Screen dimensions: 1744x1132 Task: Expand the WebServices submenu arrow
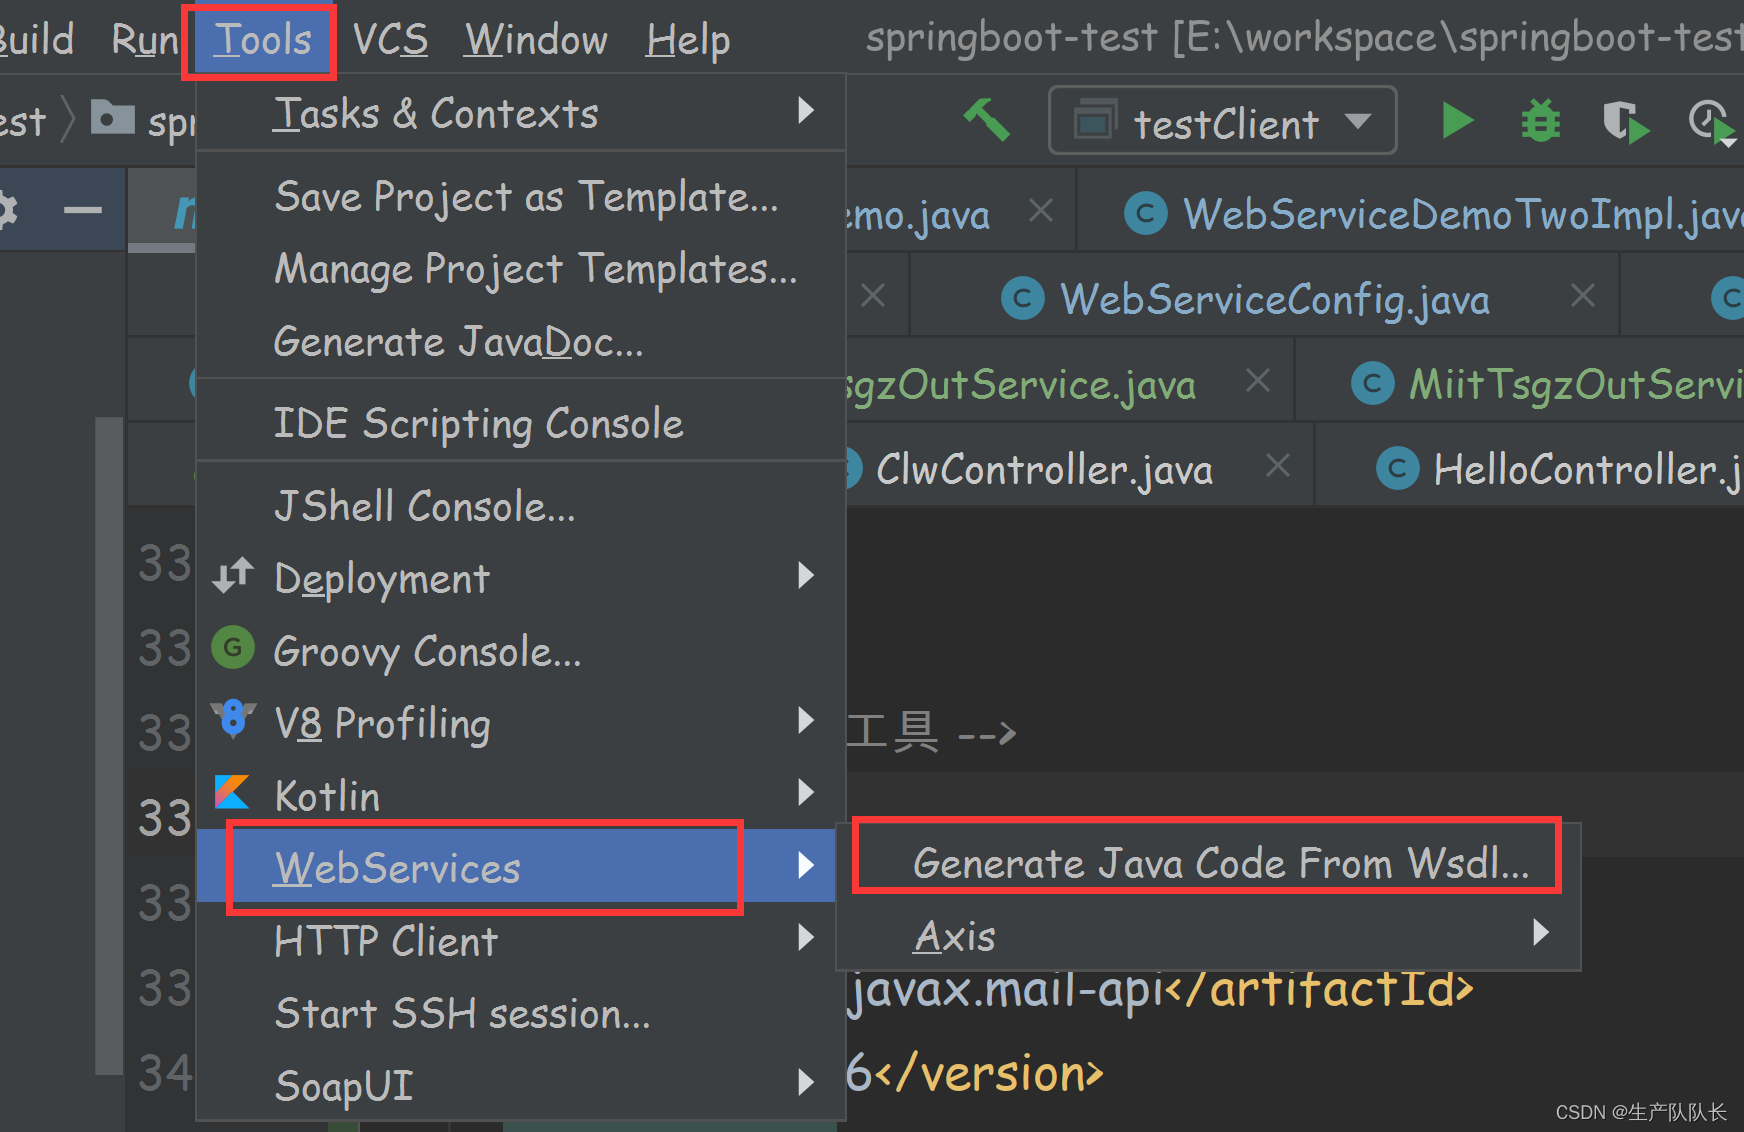(806, 866)
